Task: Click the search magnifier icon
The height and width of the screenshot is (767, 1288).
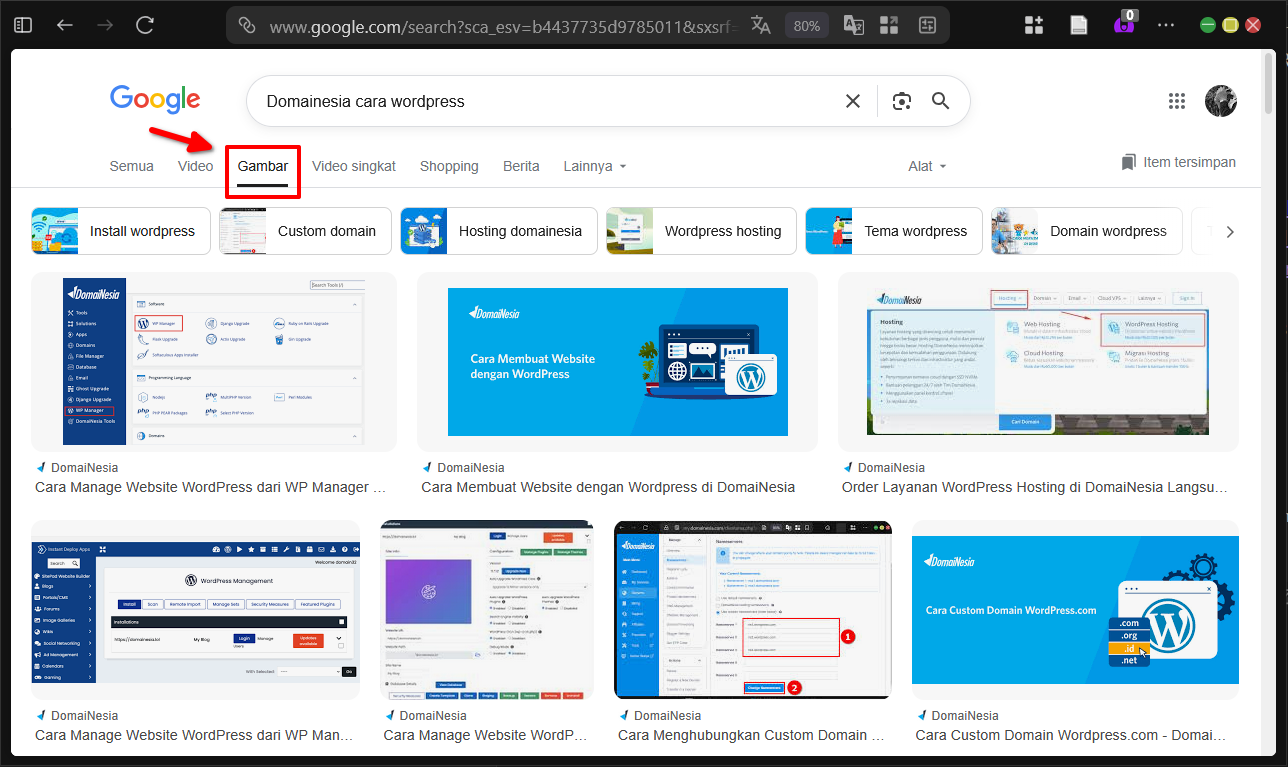Action: click(x=940, y=100)
